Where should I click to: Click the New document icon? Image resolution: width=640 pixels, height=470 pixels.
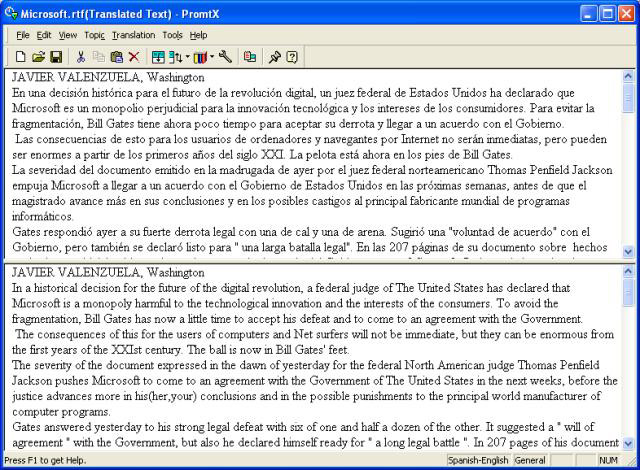click(x=21, y=57)
